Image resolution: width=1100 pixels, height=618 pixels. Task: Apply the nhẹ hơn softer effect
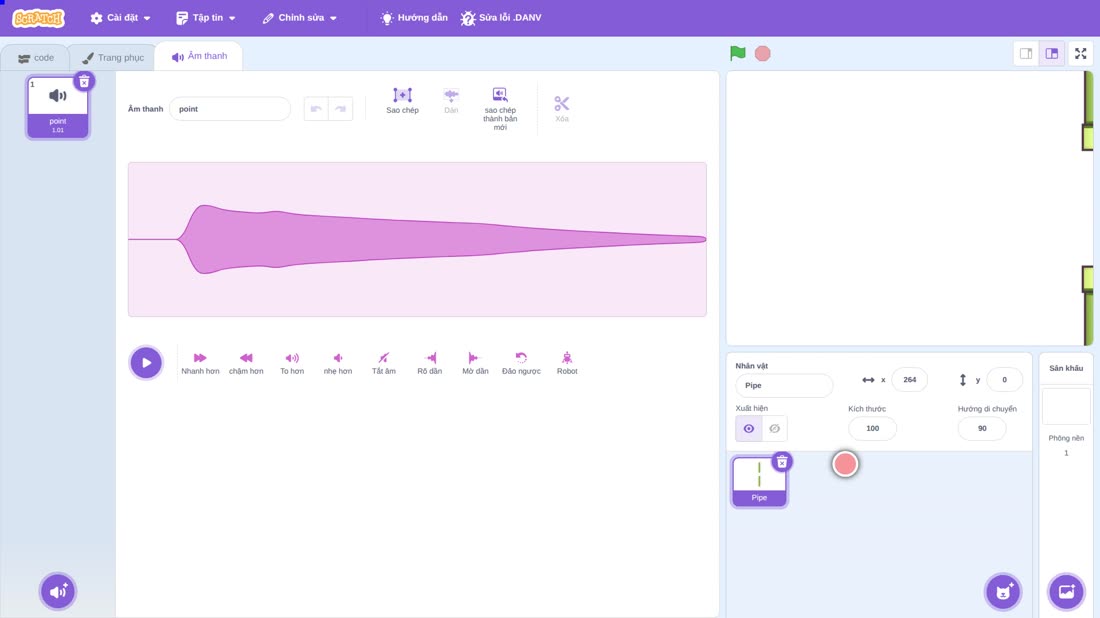point(337,363)
